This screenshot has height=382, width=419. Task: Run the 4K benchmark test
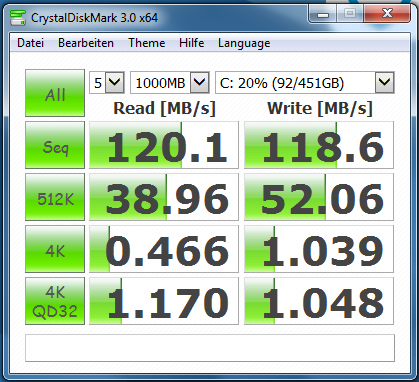[55, 249]
